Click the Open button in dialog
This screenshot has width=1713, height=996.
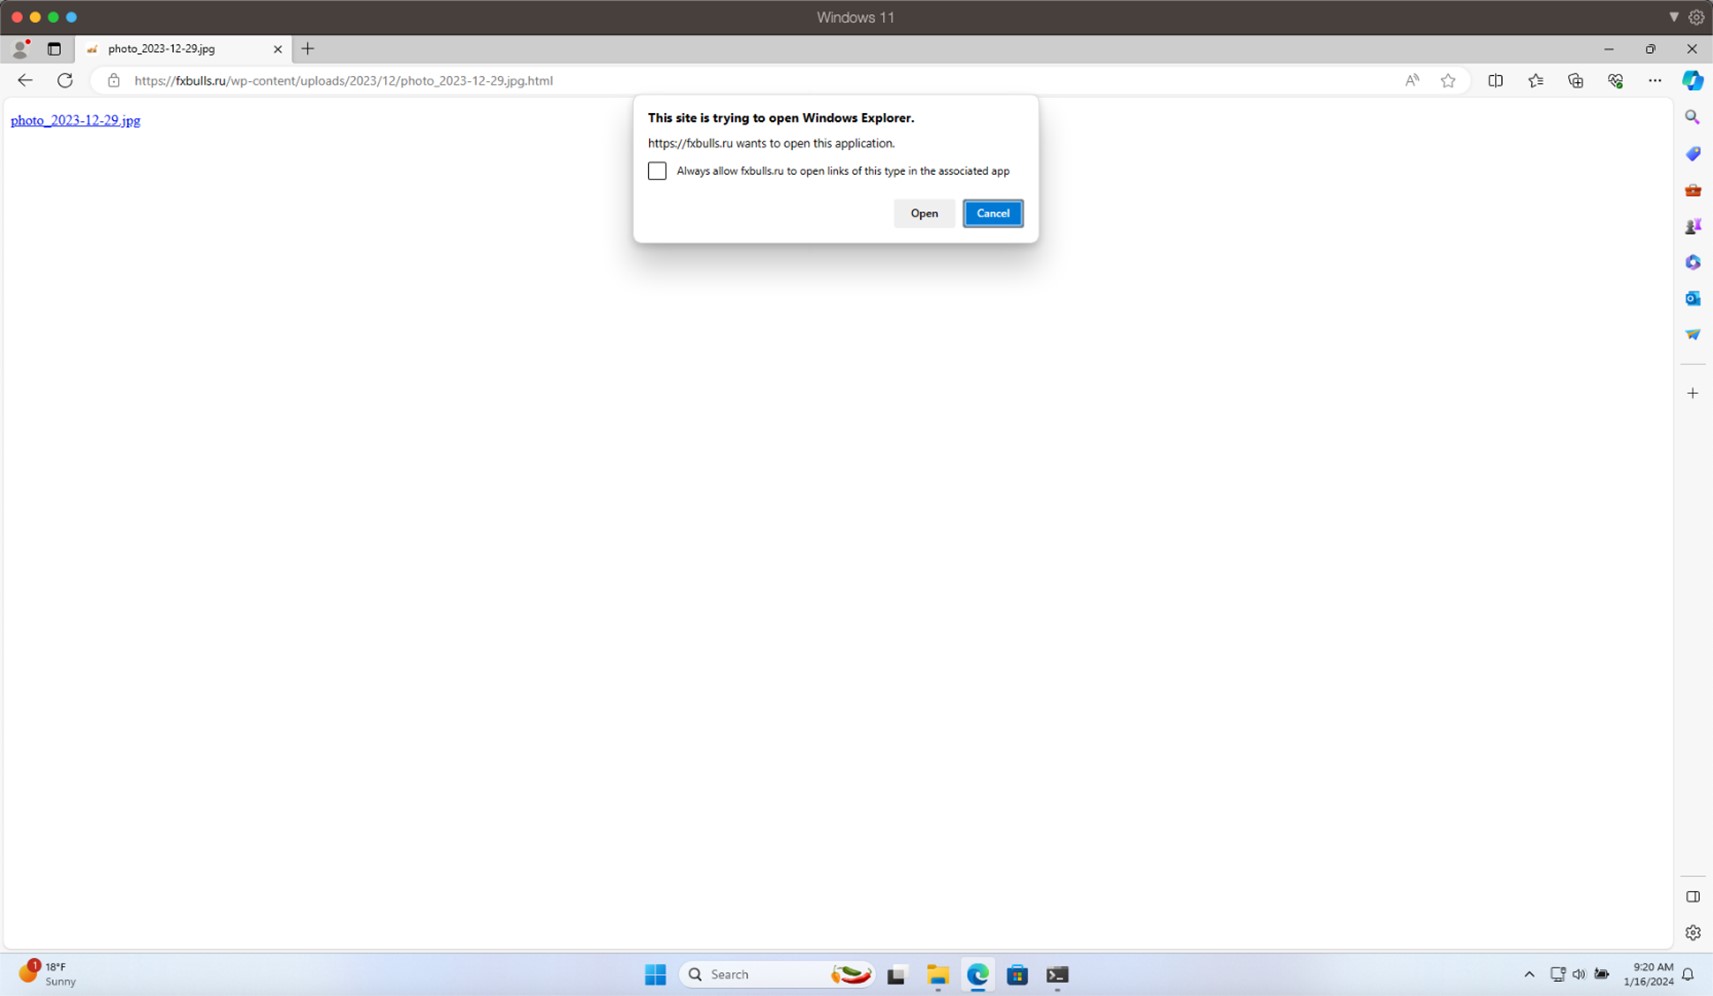point(924,213)
